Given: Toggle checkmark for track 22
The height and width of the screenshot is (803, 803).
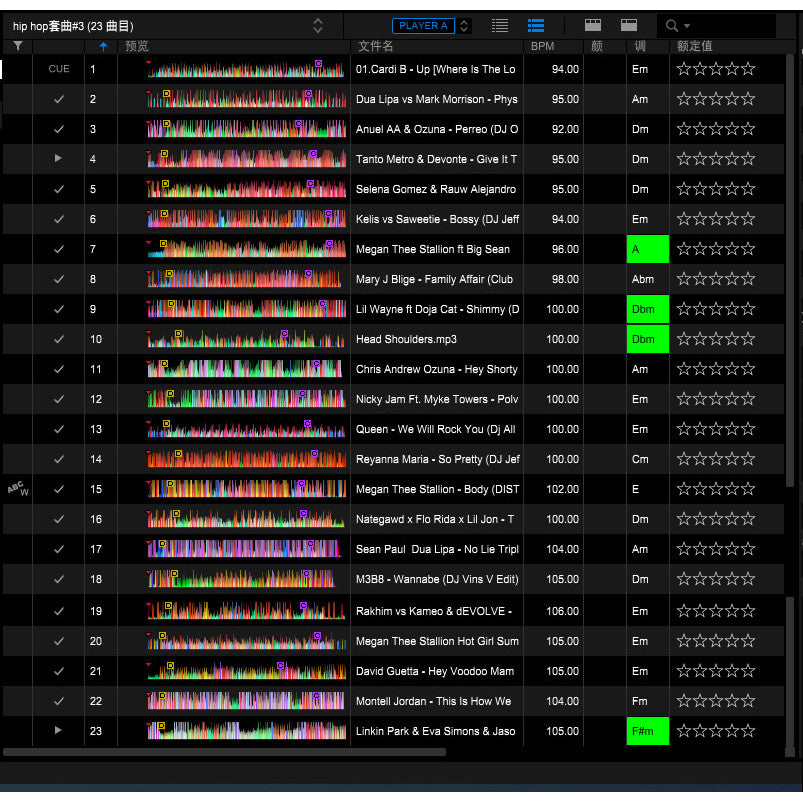Looking at the screenshot, I should (59, 701).
